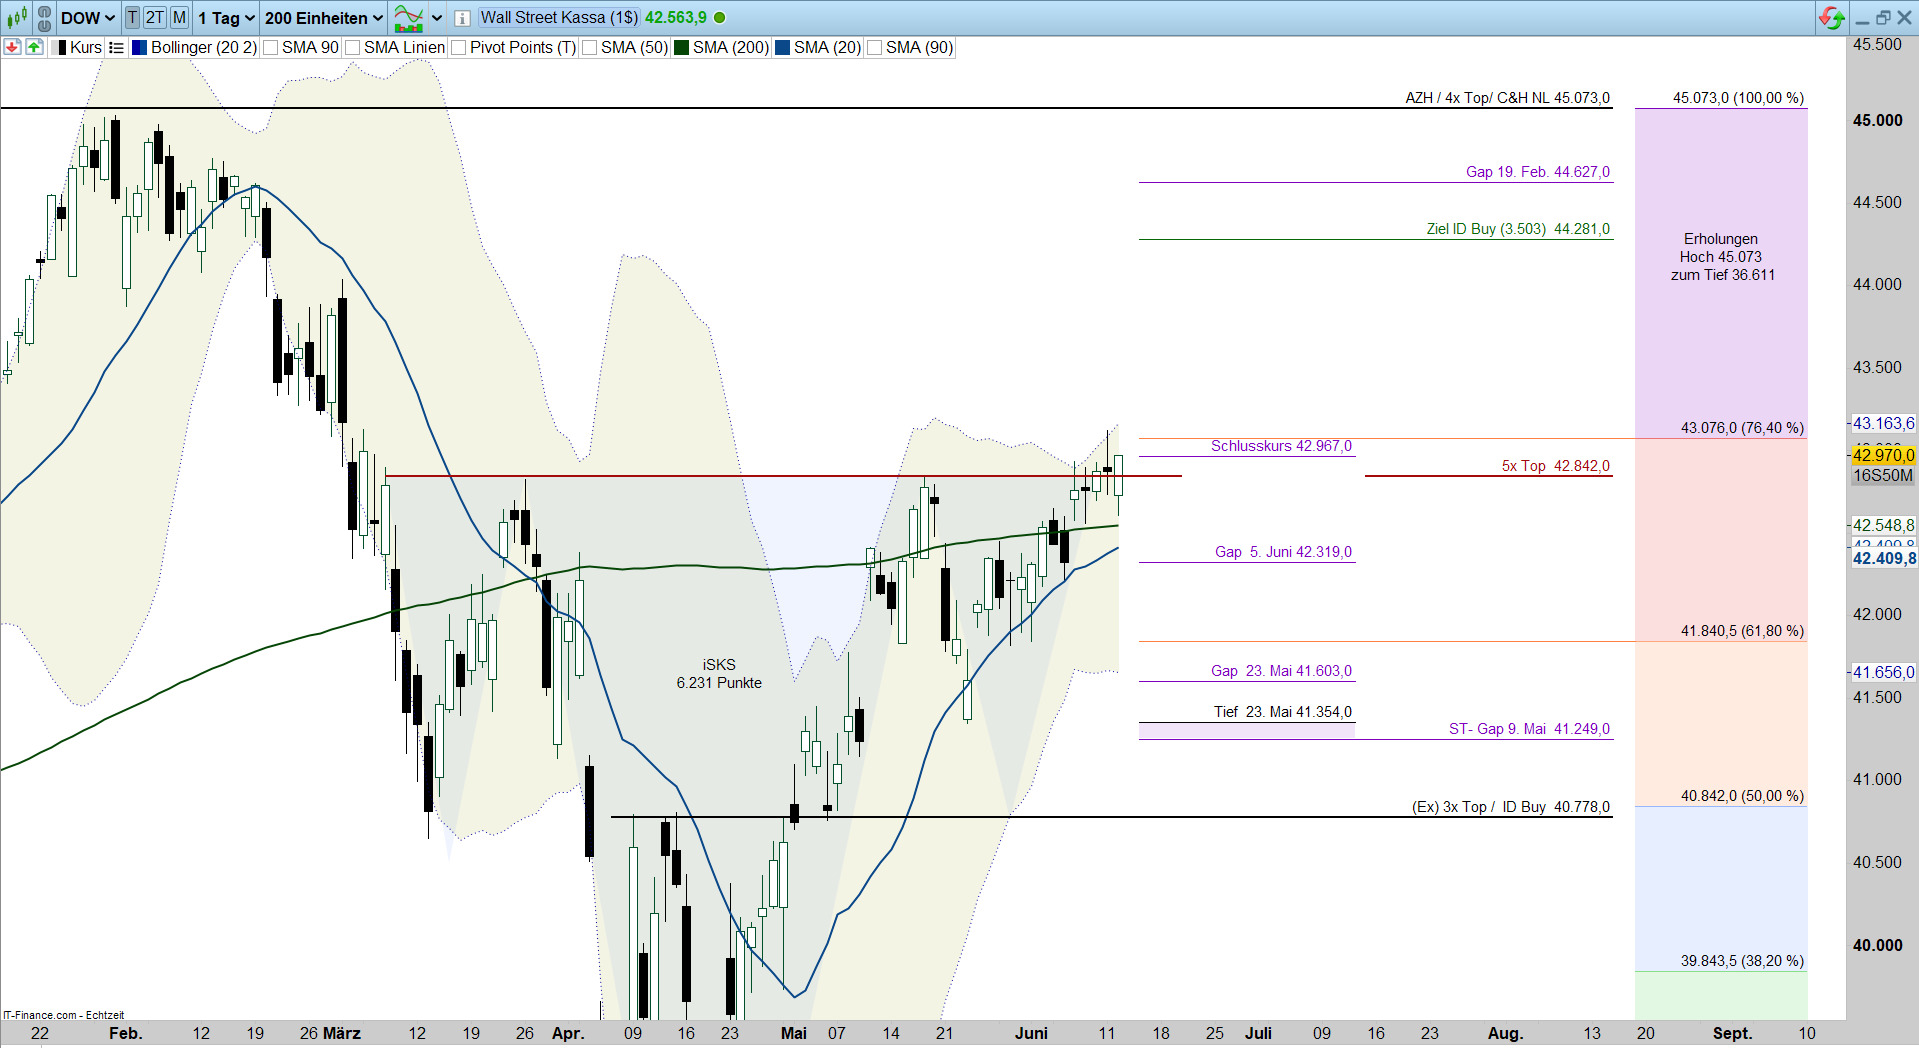Open the list icon next to Kurs
This screenshot has height=1048, width=1919.
point(116,47)
